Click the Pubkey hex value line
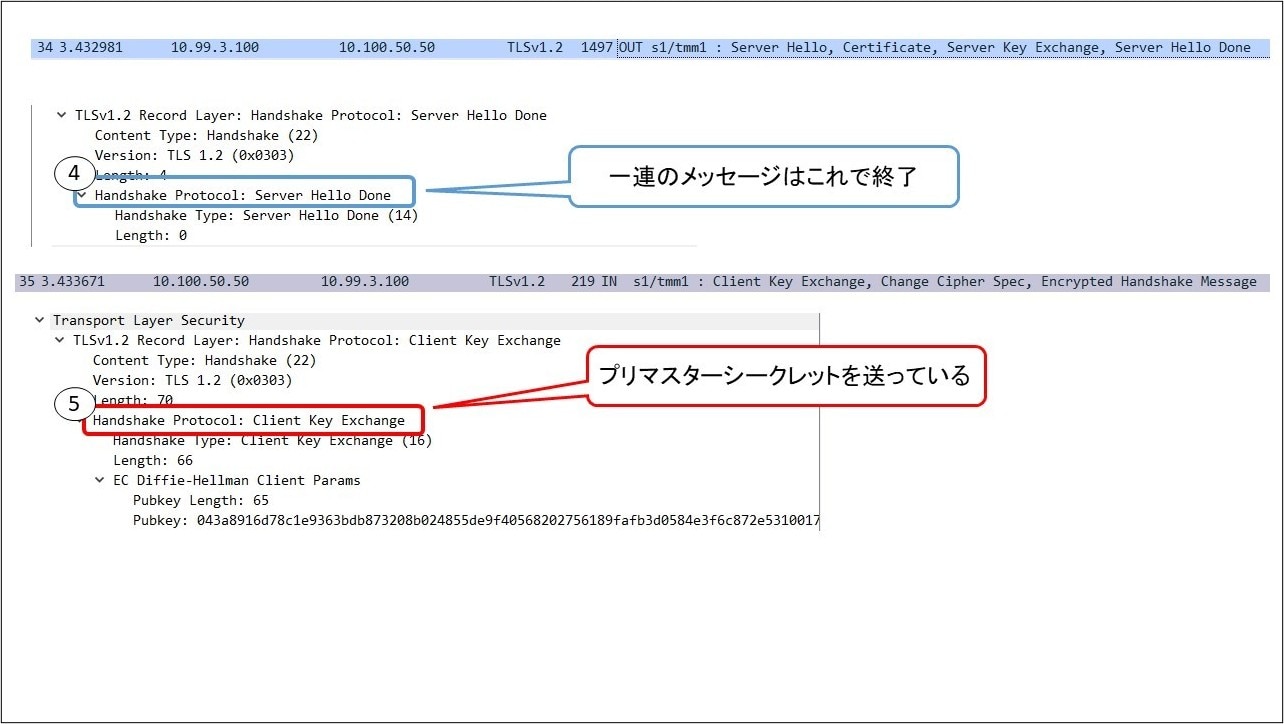This screenshot has width=1284, height=724. click(x=476, y=521)
